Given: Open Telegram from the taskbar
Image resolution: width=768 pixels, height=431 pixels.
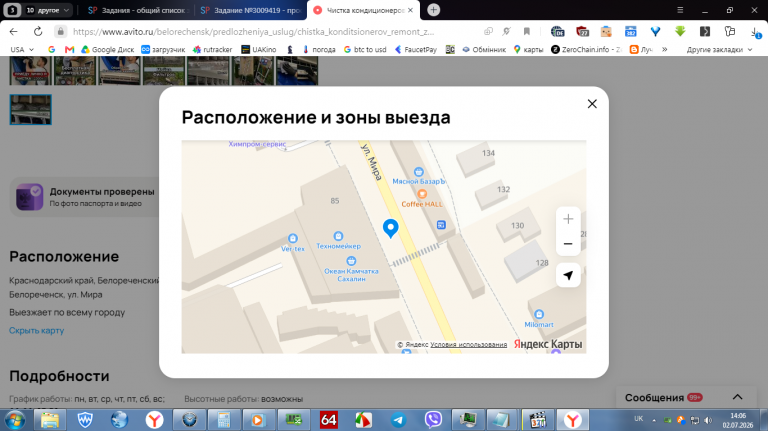Looking at the screenshot, I should [398, 420].
